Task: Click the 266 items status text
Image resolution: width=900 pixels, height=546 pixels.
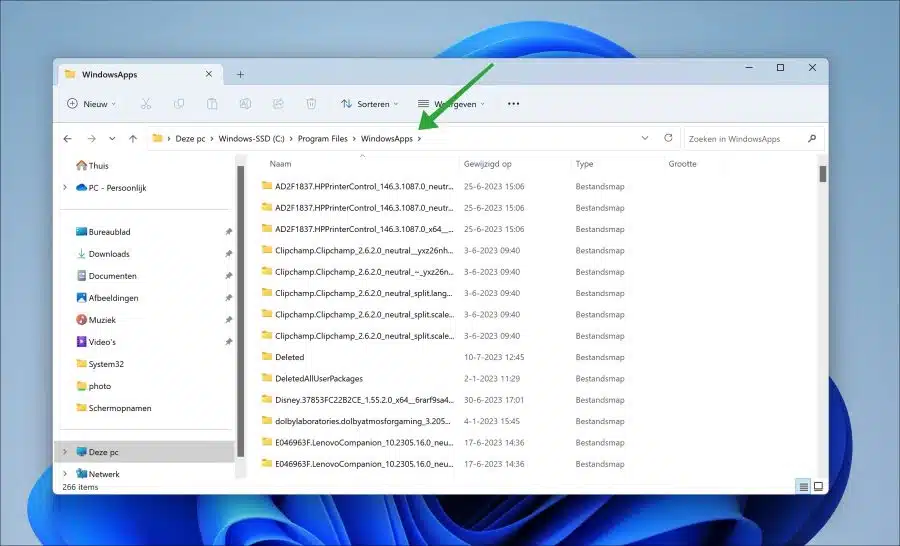Action: (80, 487)
